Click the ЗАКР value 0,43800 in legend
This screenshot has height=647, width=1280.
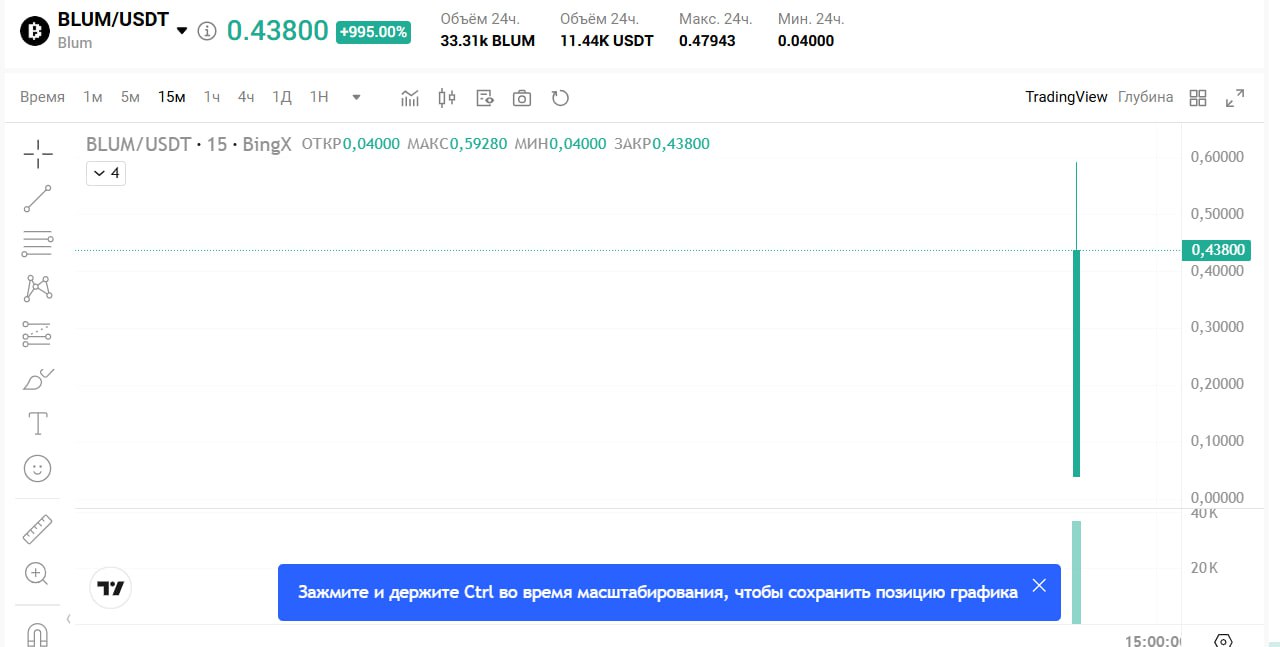[681, 144]
